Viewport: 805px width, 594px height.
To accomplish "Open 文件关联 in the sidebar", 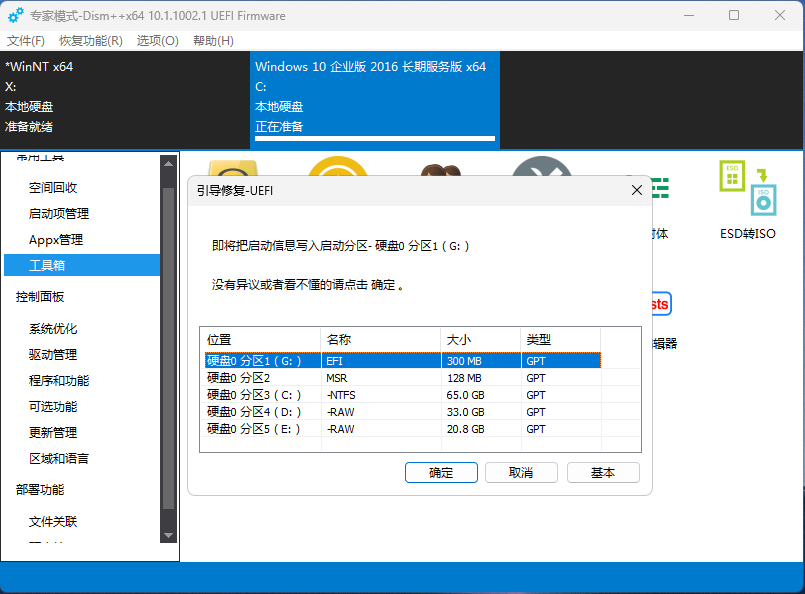I will pos(53,522).
